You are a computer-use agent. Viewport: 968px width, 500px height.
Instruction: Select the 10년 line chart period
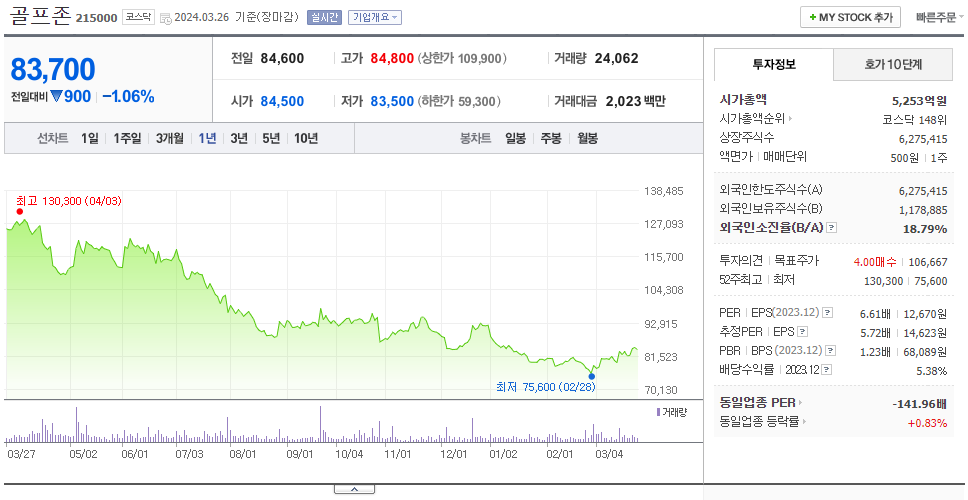(x=306, y=138)
